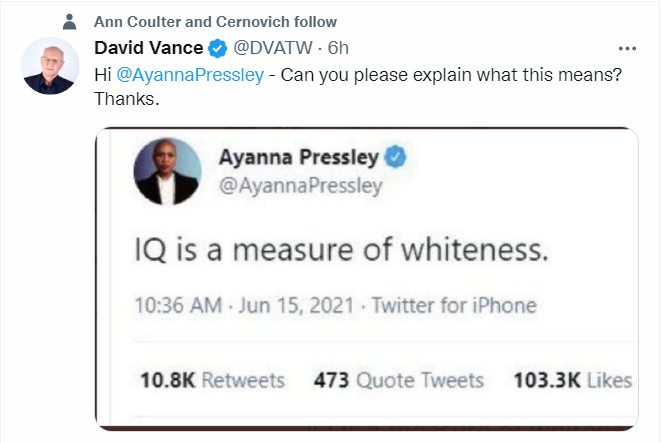Open the "Ann Coulter and Cernovich follow" context line
662x443 pixels.
215,22
